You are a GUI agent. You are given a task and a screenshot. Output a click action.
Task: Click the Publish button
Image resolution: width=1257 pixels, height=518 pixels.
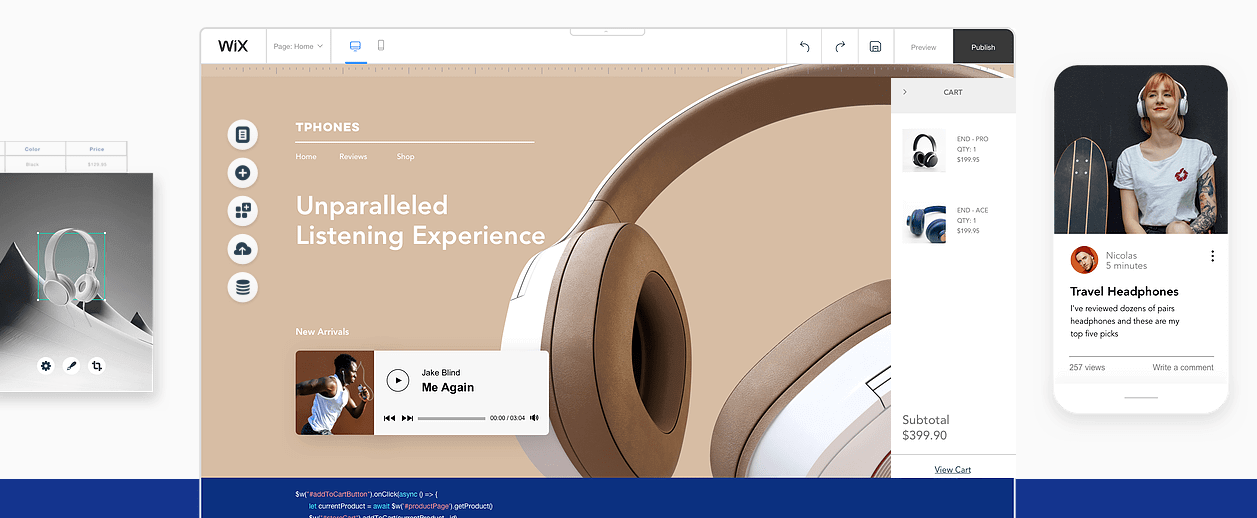click(983, 47)
